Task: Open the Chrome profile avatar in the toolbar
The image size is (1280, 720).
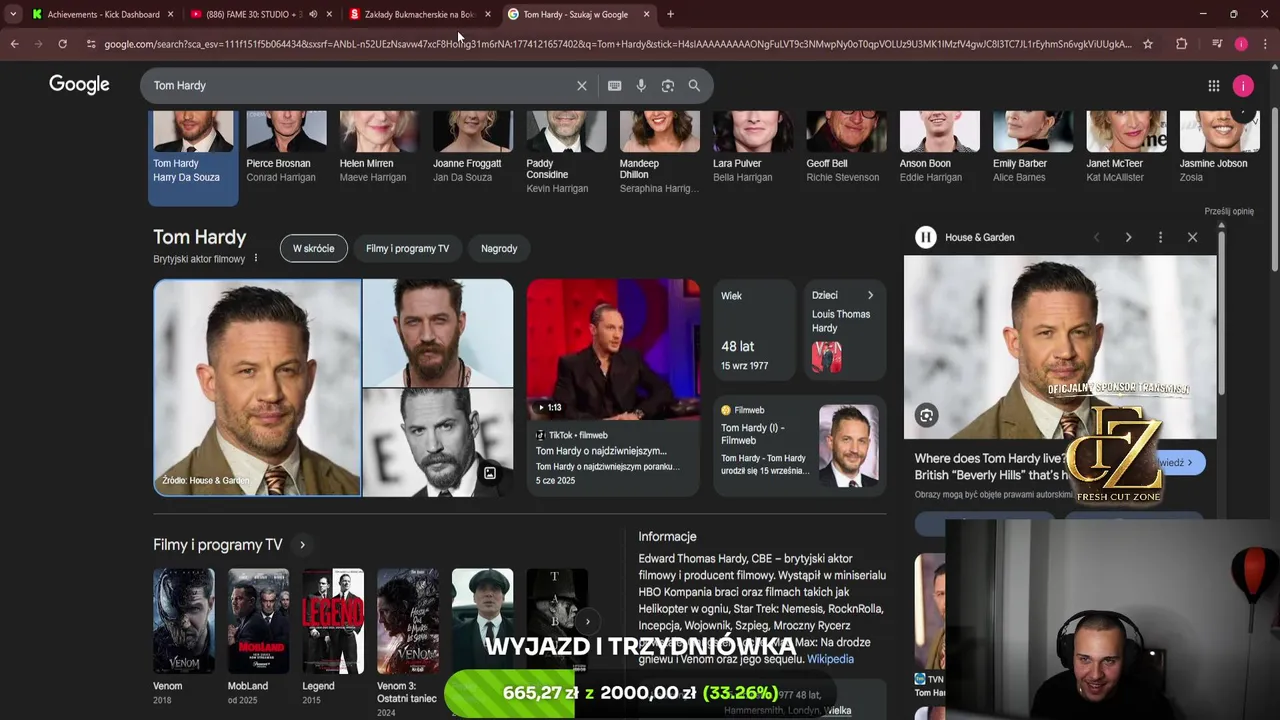Action: point(1241,44)
